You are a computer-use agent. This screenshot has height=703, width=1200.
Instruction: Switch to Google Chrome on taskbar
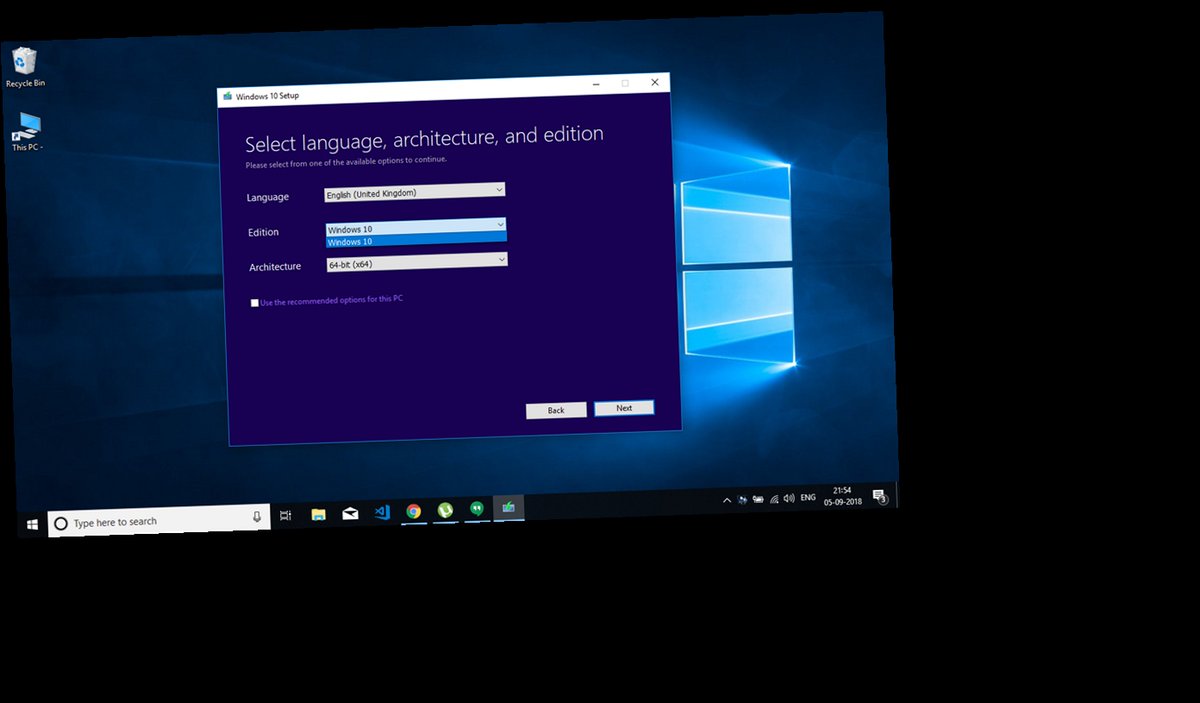[413, 511]
